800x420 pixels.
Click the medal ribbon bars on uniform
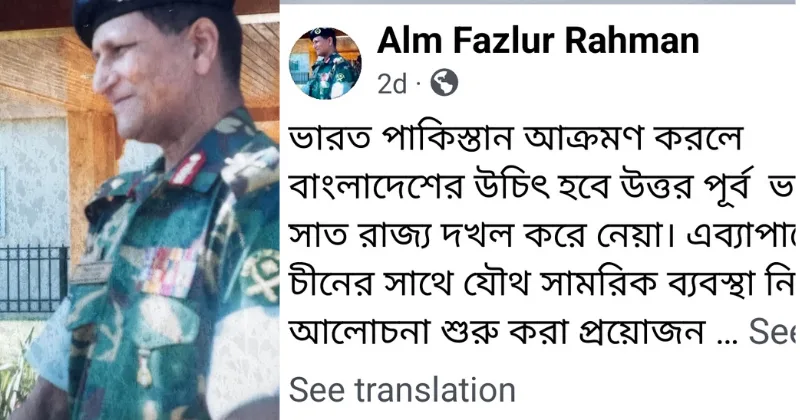pyautogui.click(x=167, y=270)
